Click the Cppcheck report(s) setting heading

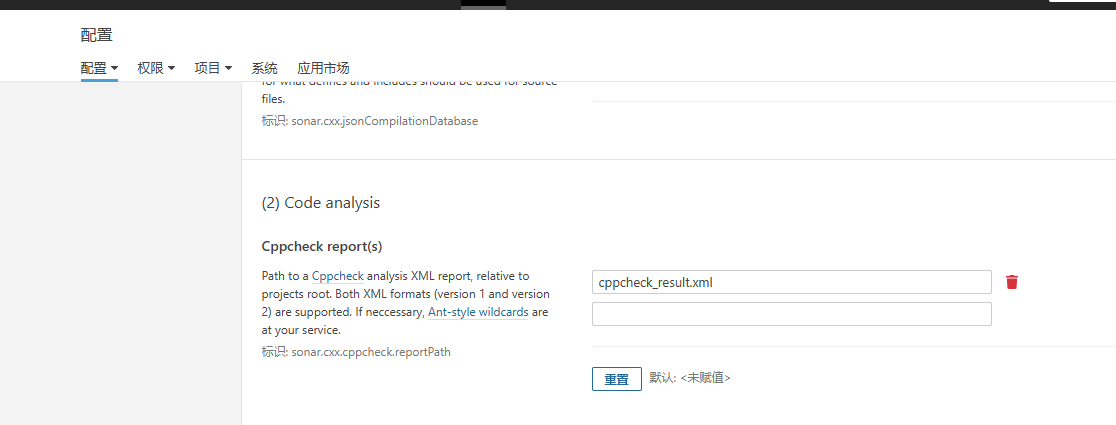(x=322, y=247)
